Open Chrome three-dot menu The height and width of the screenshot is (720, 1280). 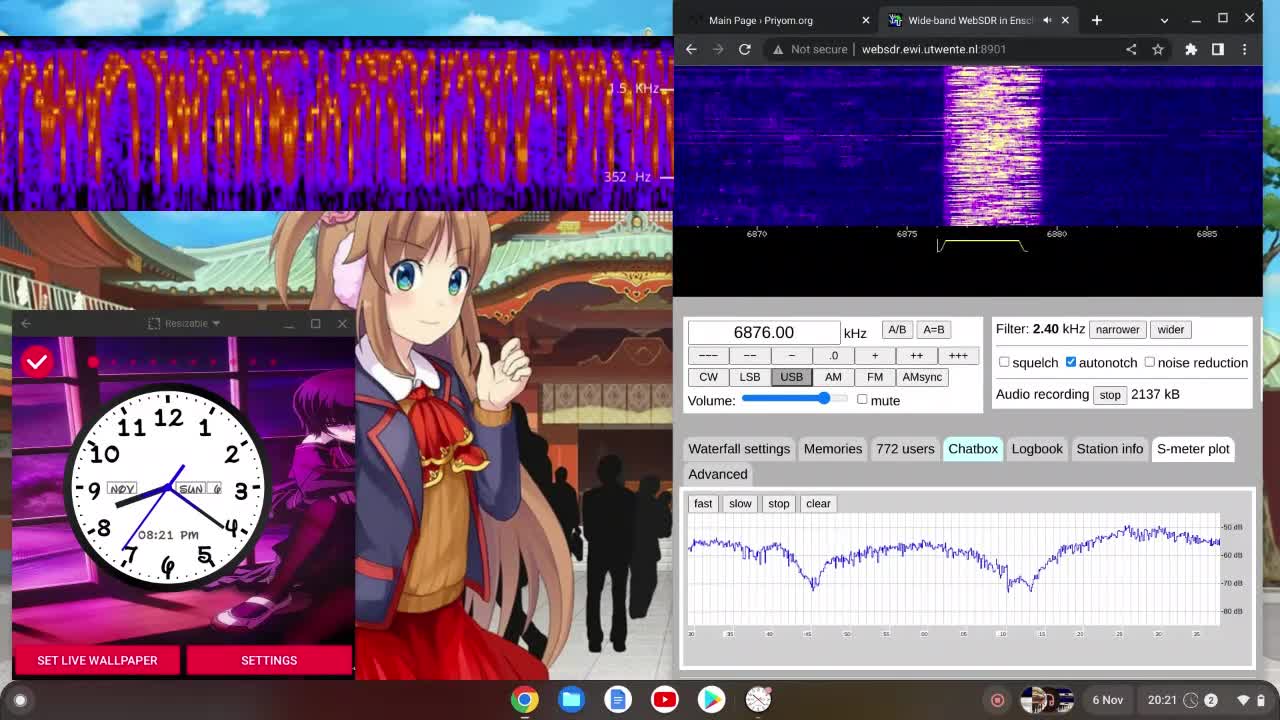(1245, 49)
